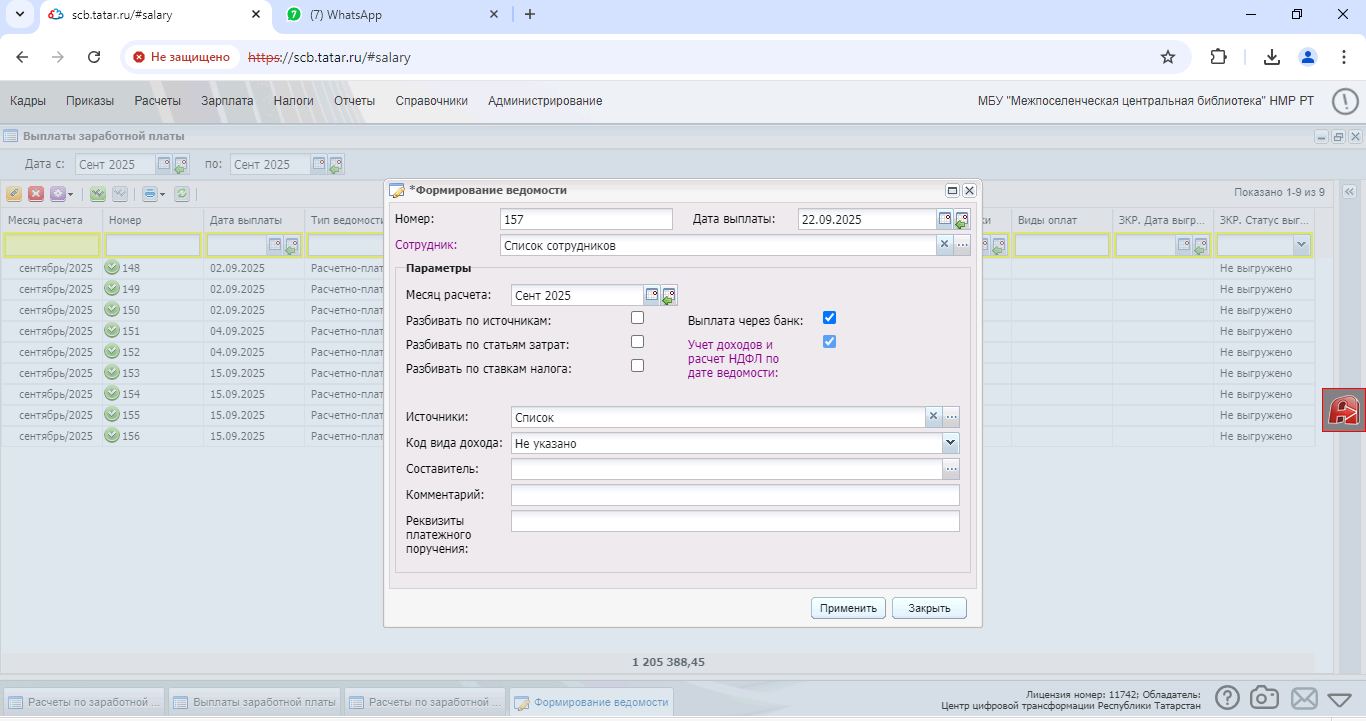Click the blue printer icon in toolbar
This screenshot has height=721, width=1366.
149,194
